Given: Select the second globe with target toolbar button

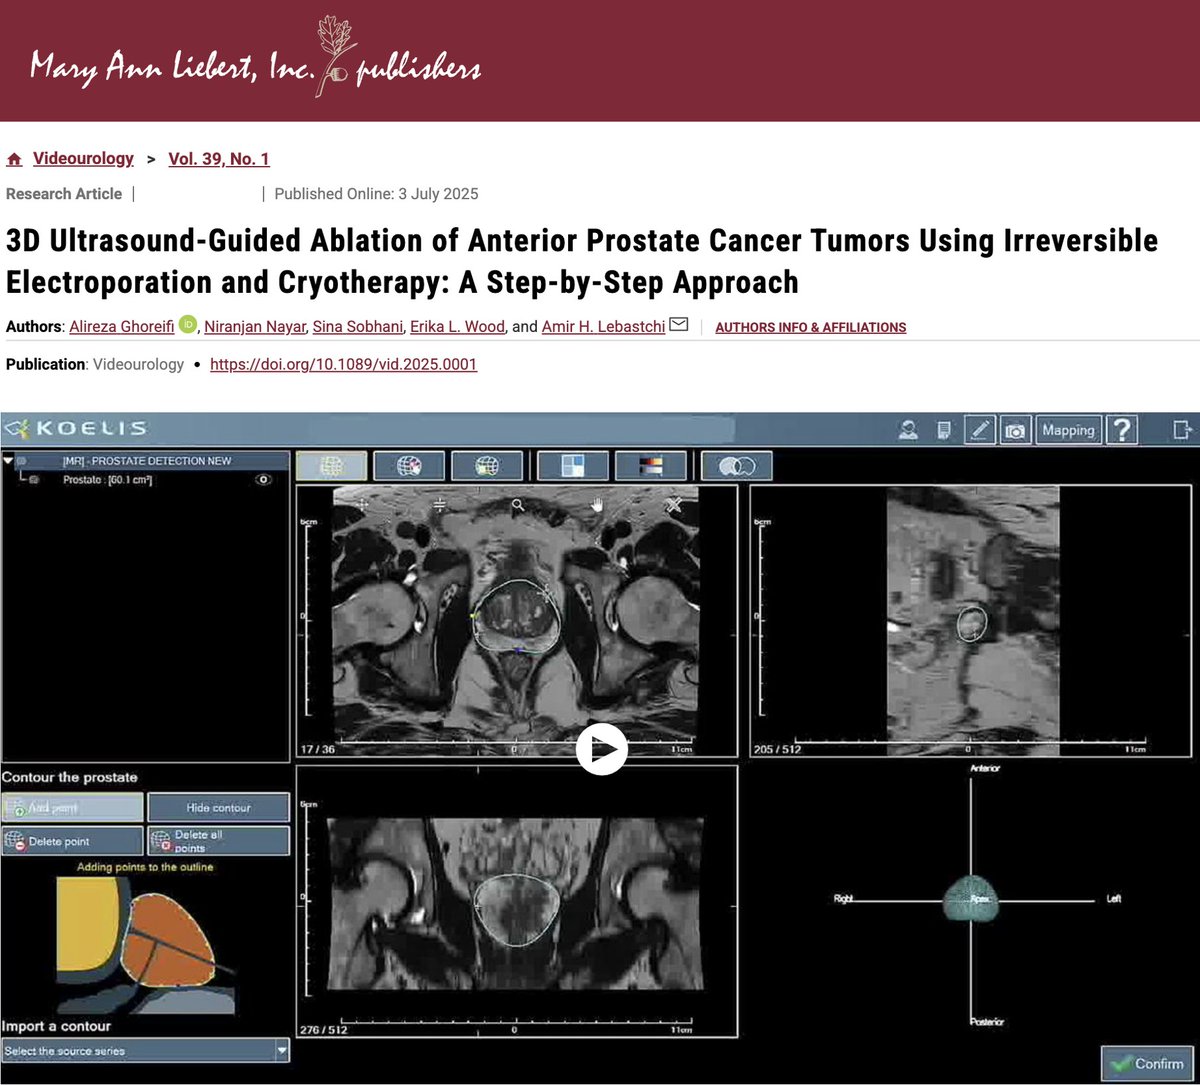Looking at the screenshot, I should (409, 466).
